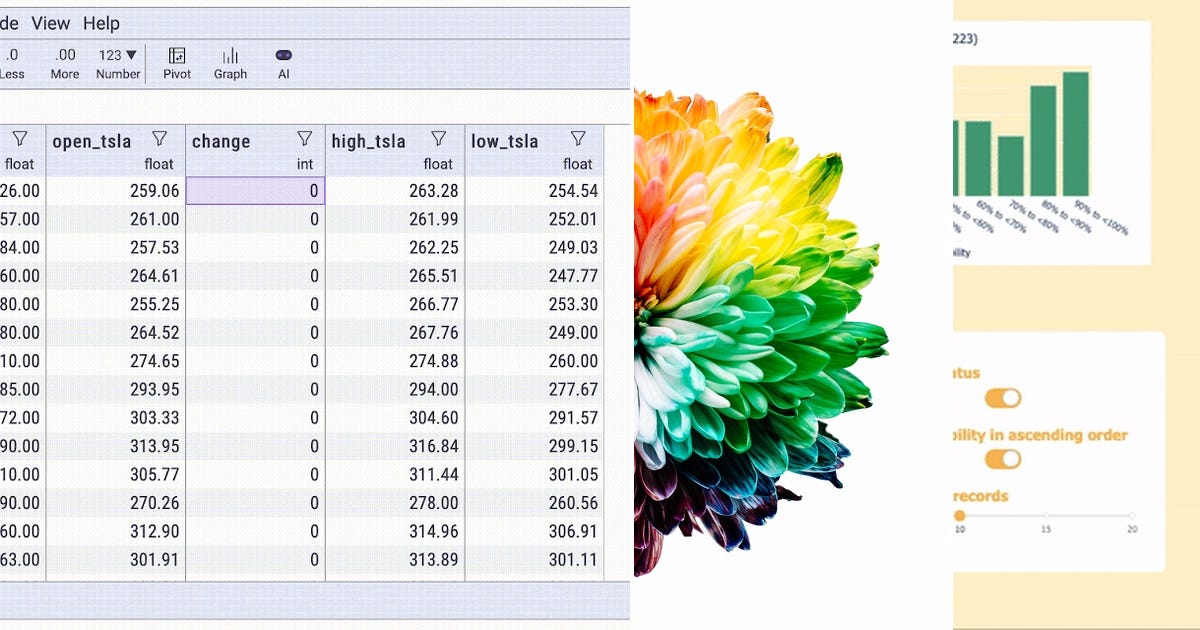1200x630 pixels.
Task: Expand the float type selector under open_tsla
Action: pyautogui.click(x=157, y=163)
